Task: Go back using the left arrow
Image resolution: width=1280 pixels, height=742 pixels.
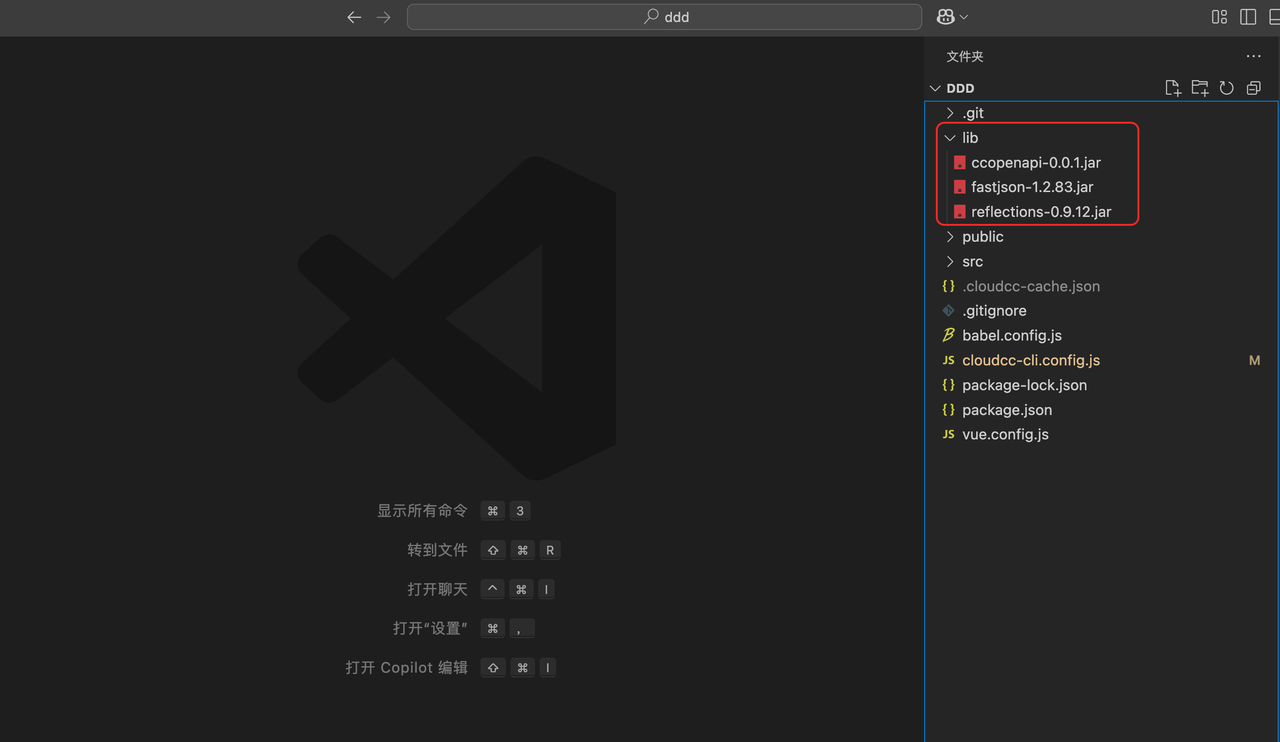Action: tap(354, 17)
